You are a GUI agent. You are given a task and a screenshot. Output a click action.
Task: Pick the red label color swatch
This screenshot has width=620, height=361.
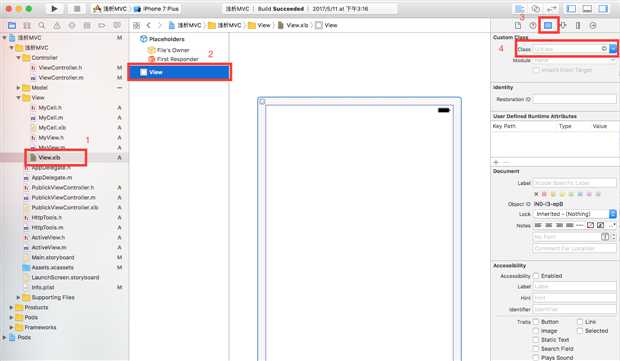(x=544, y=194)
